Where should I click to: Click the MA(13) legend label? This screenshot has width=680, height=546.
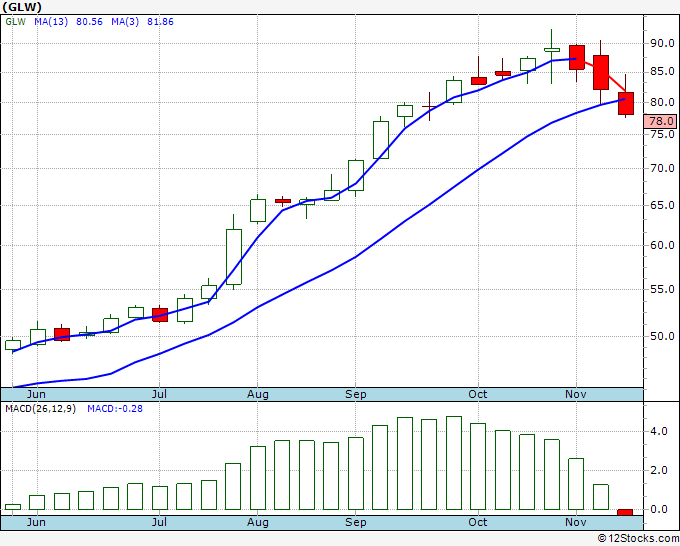51,22
